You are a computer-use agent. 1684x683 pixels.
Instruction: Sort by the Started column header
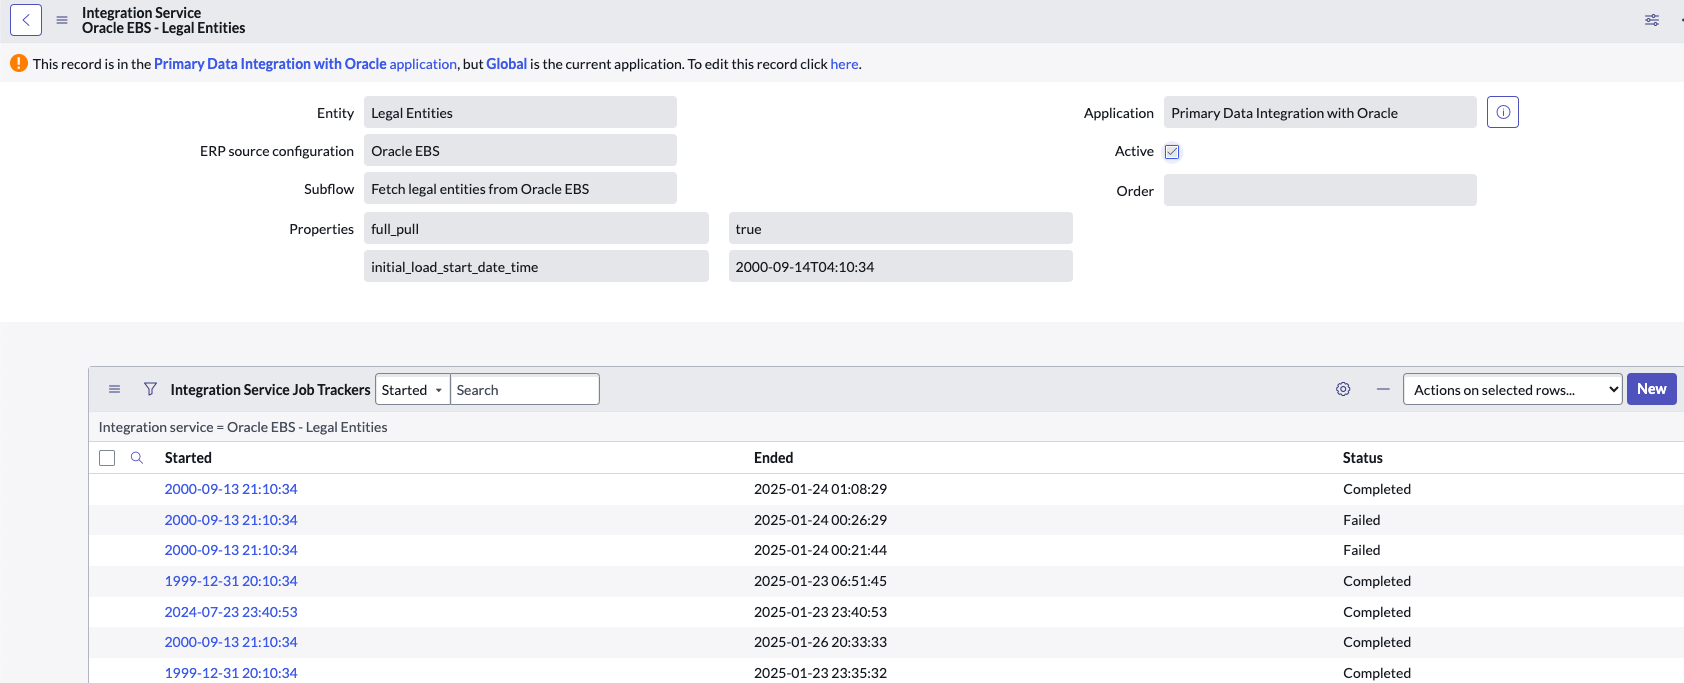click(x=188, y=458)
